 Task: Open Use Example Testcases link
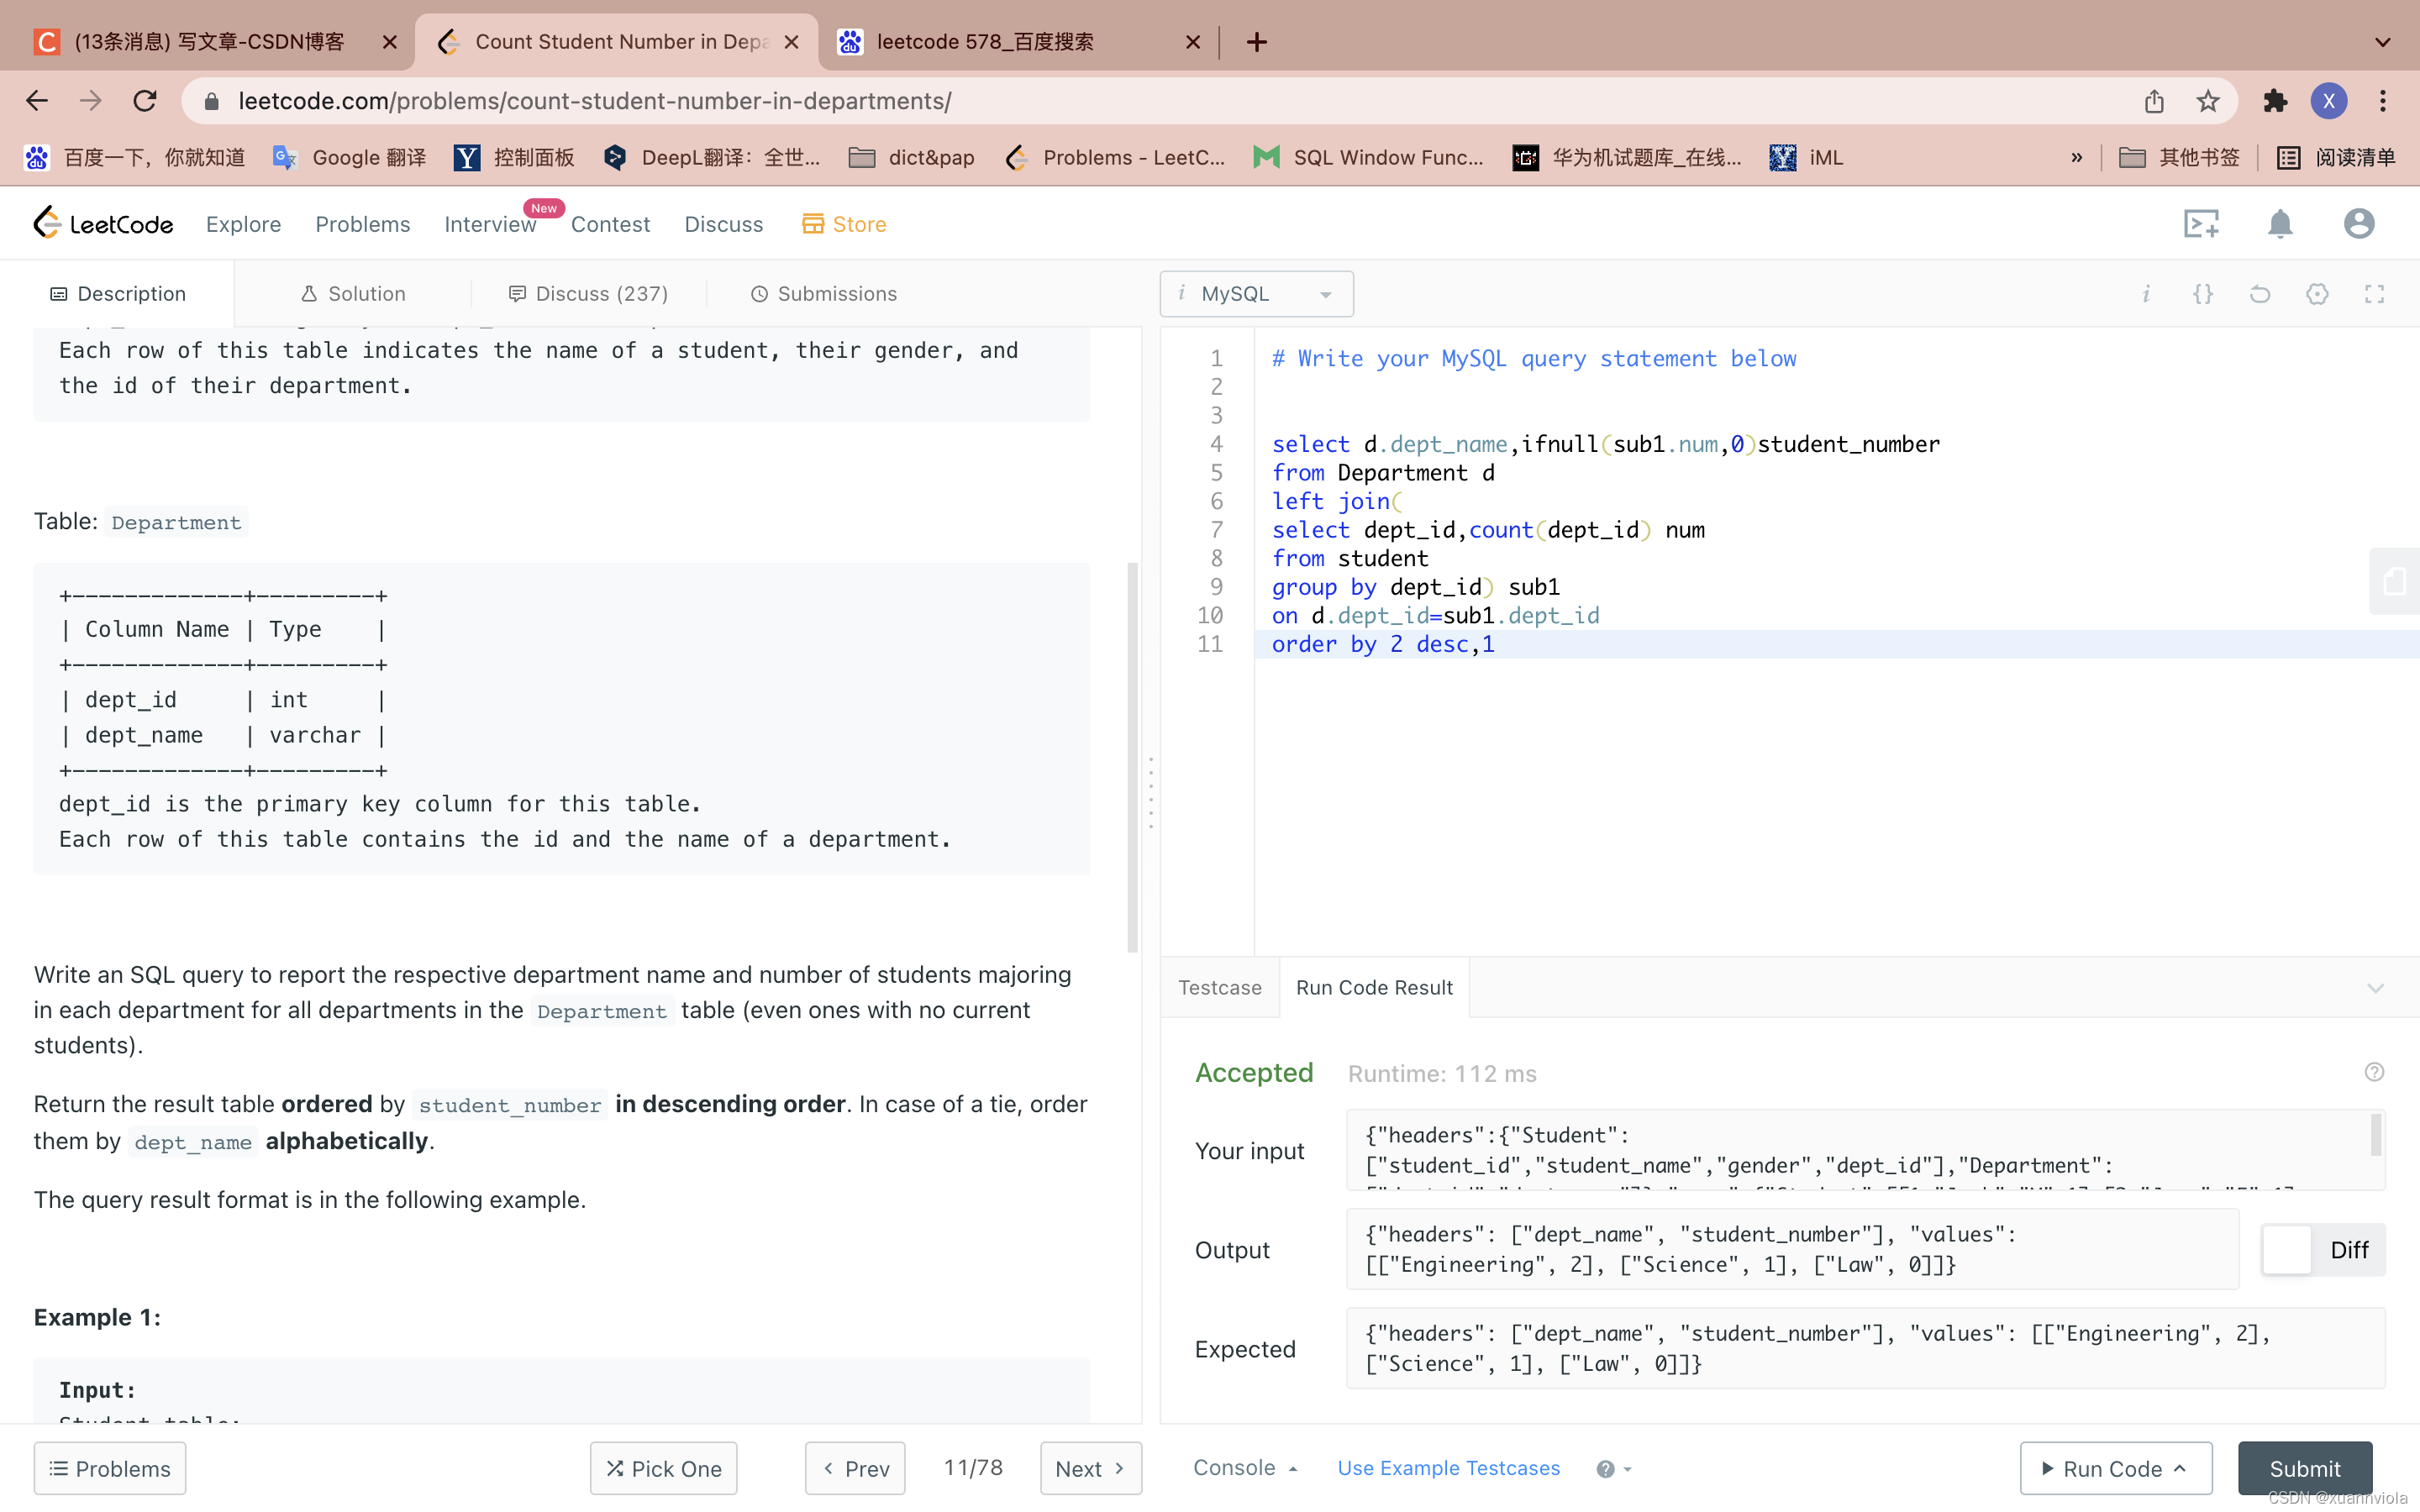(x=1448, y=1467)
